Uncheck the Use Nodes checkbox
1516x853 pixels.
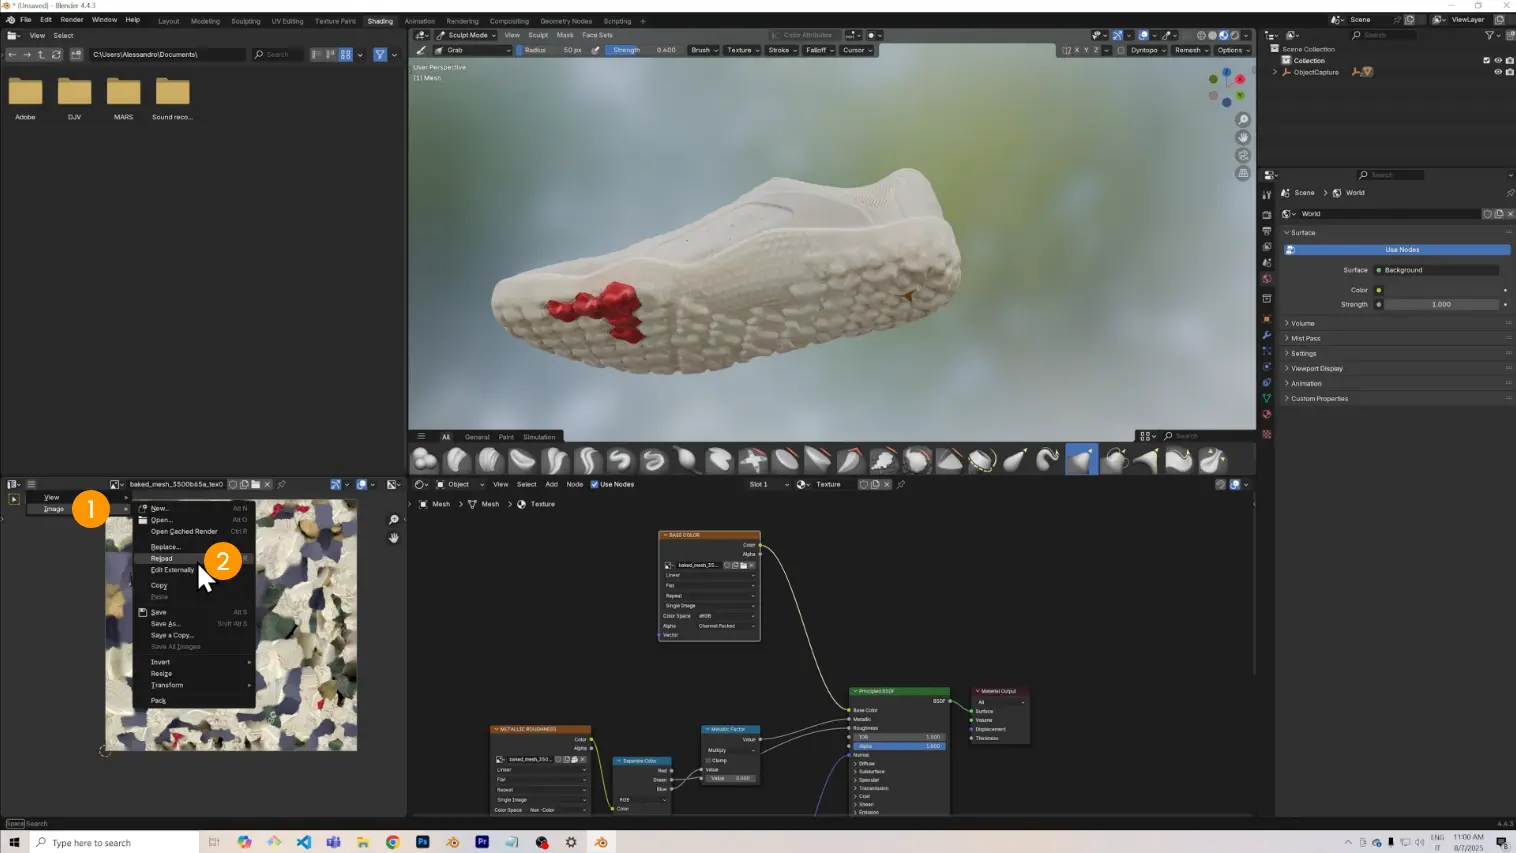(594, 484)
